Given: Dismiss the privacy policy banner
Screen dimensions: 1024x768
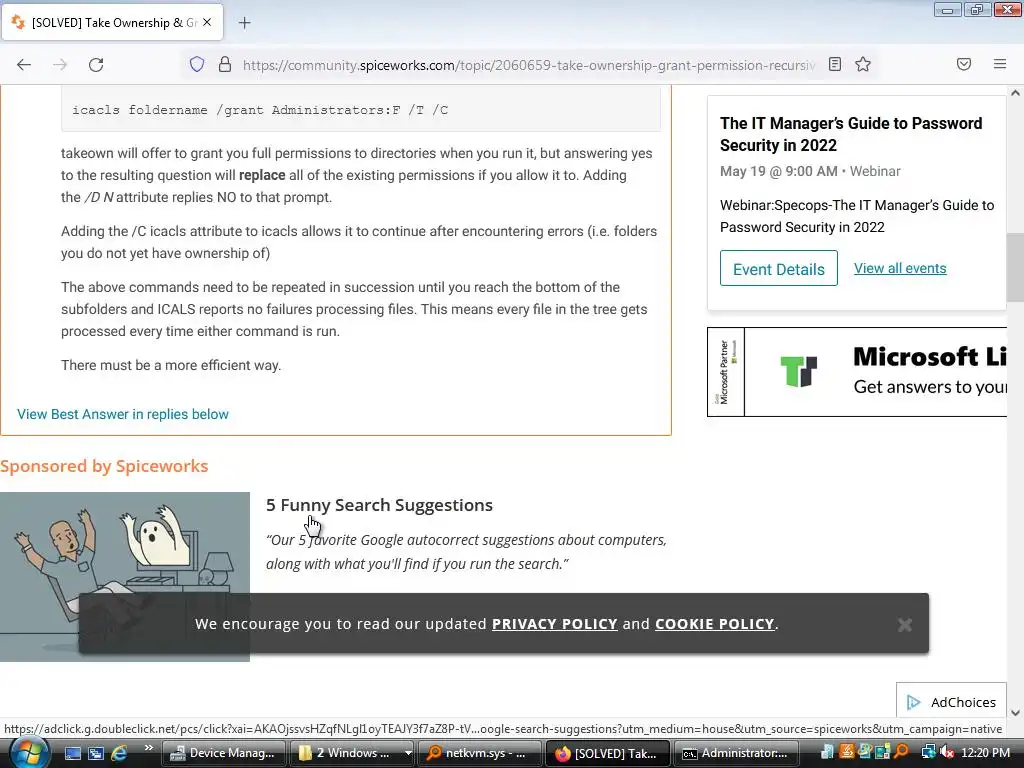Looking at the screenshot, I should 904,625.
